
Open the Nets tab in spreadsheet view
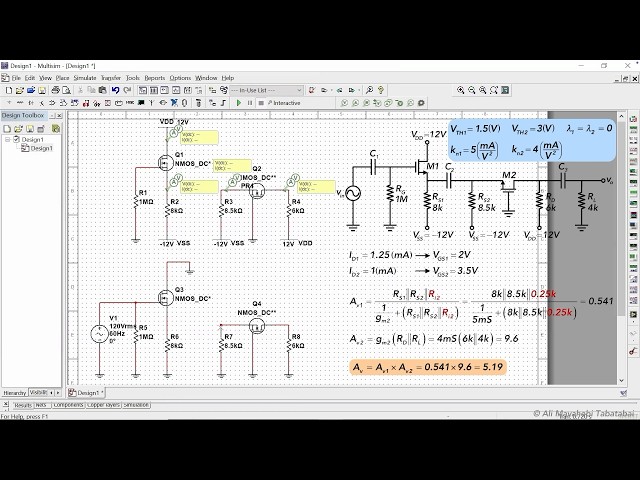pyautogui.click(x=41, y=405)
